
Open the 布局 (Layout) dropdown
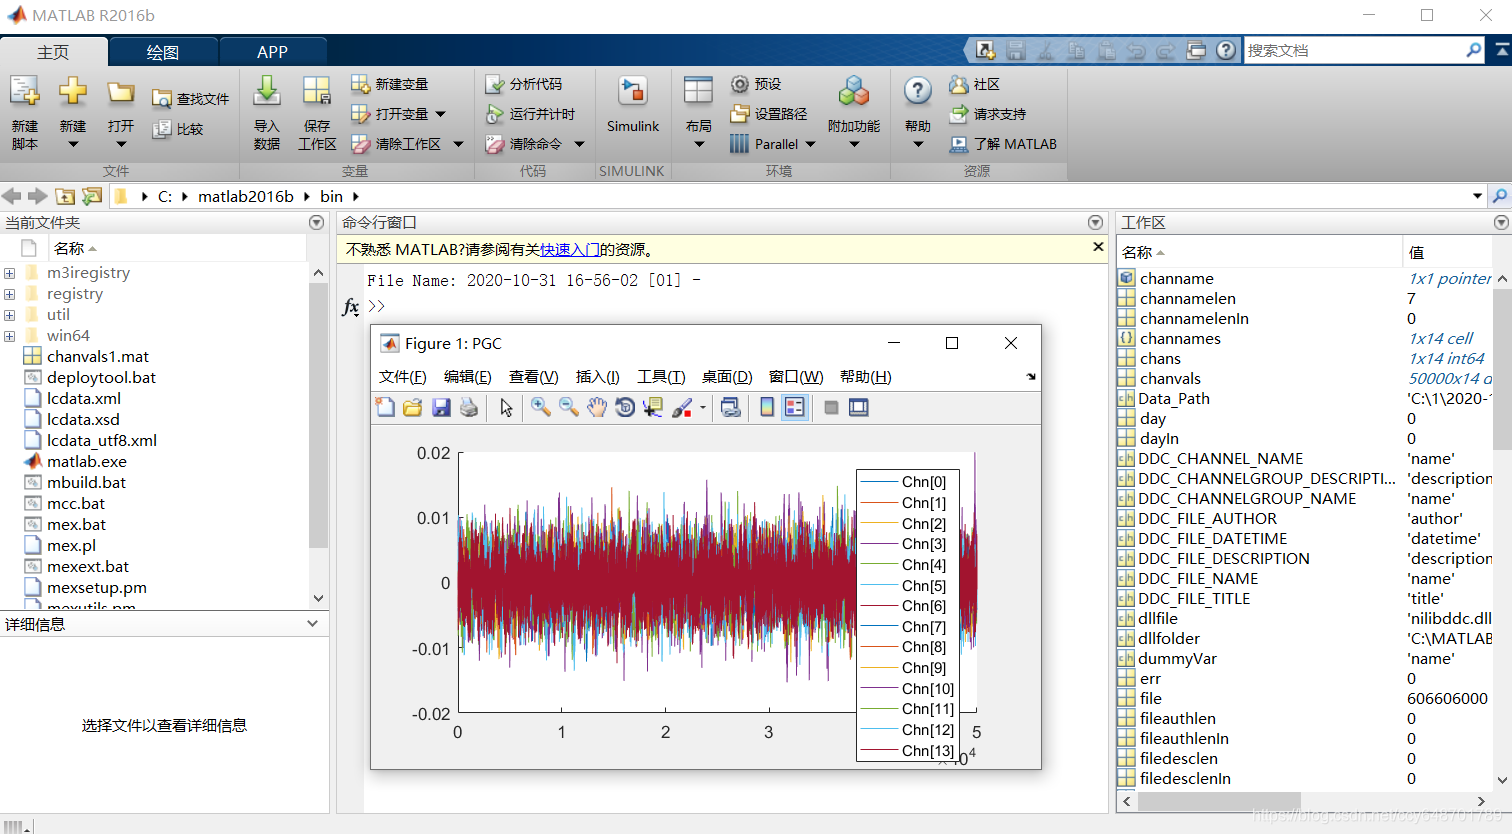coord(698,113)
